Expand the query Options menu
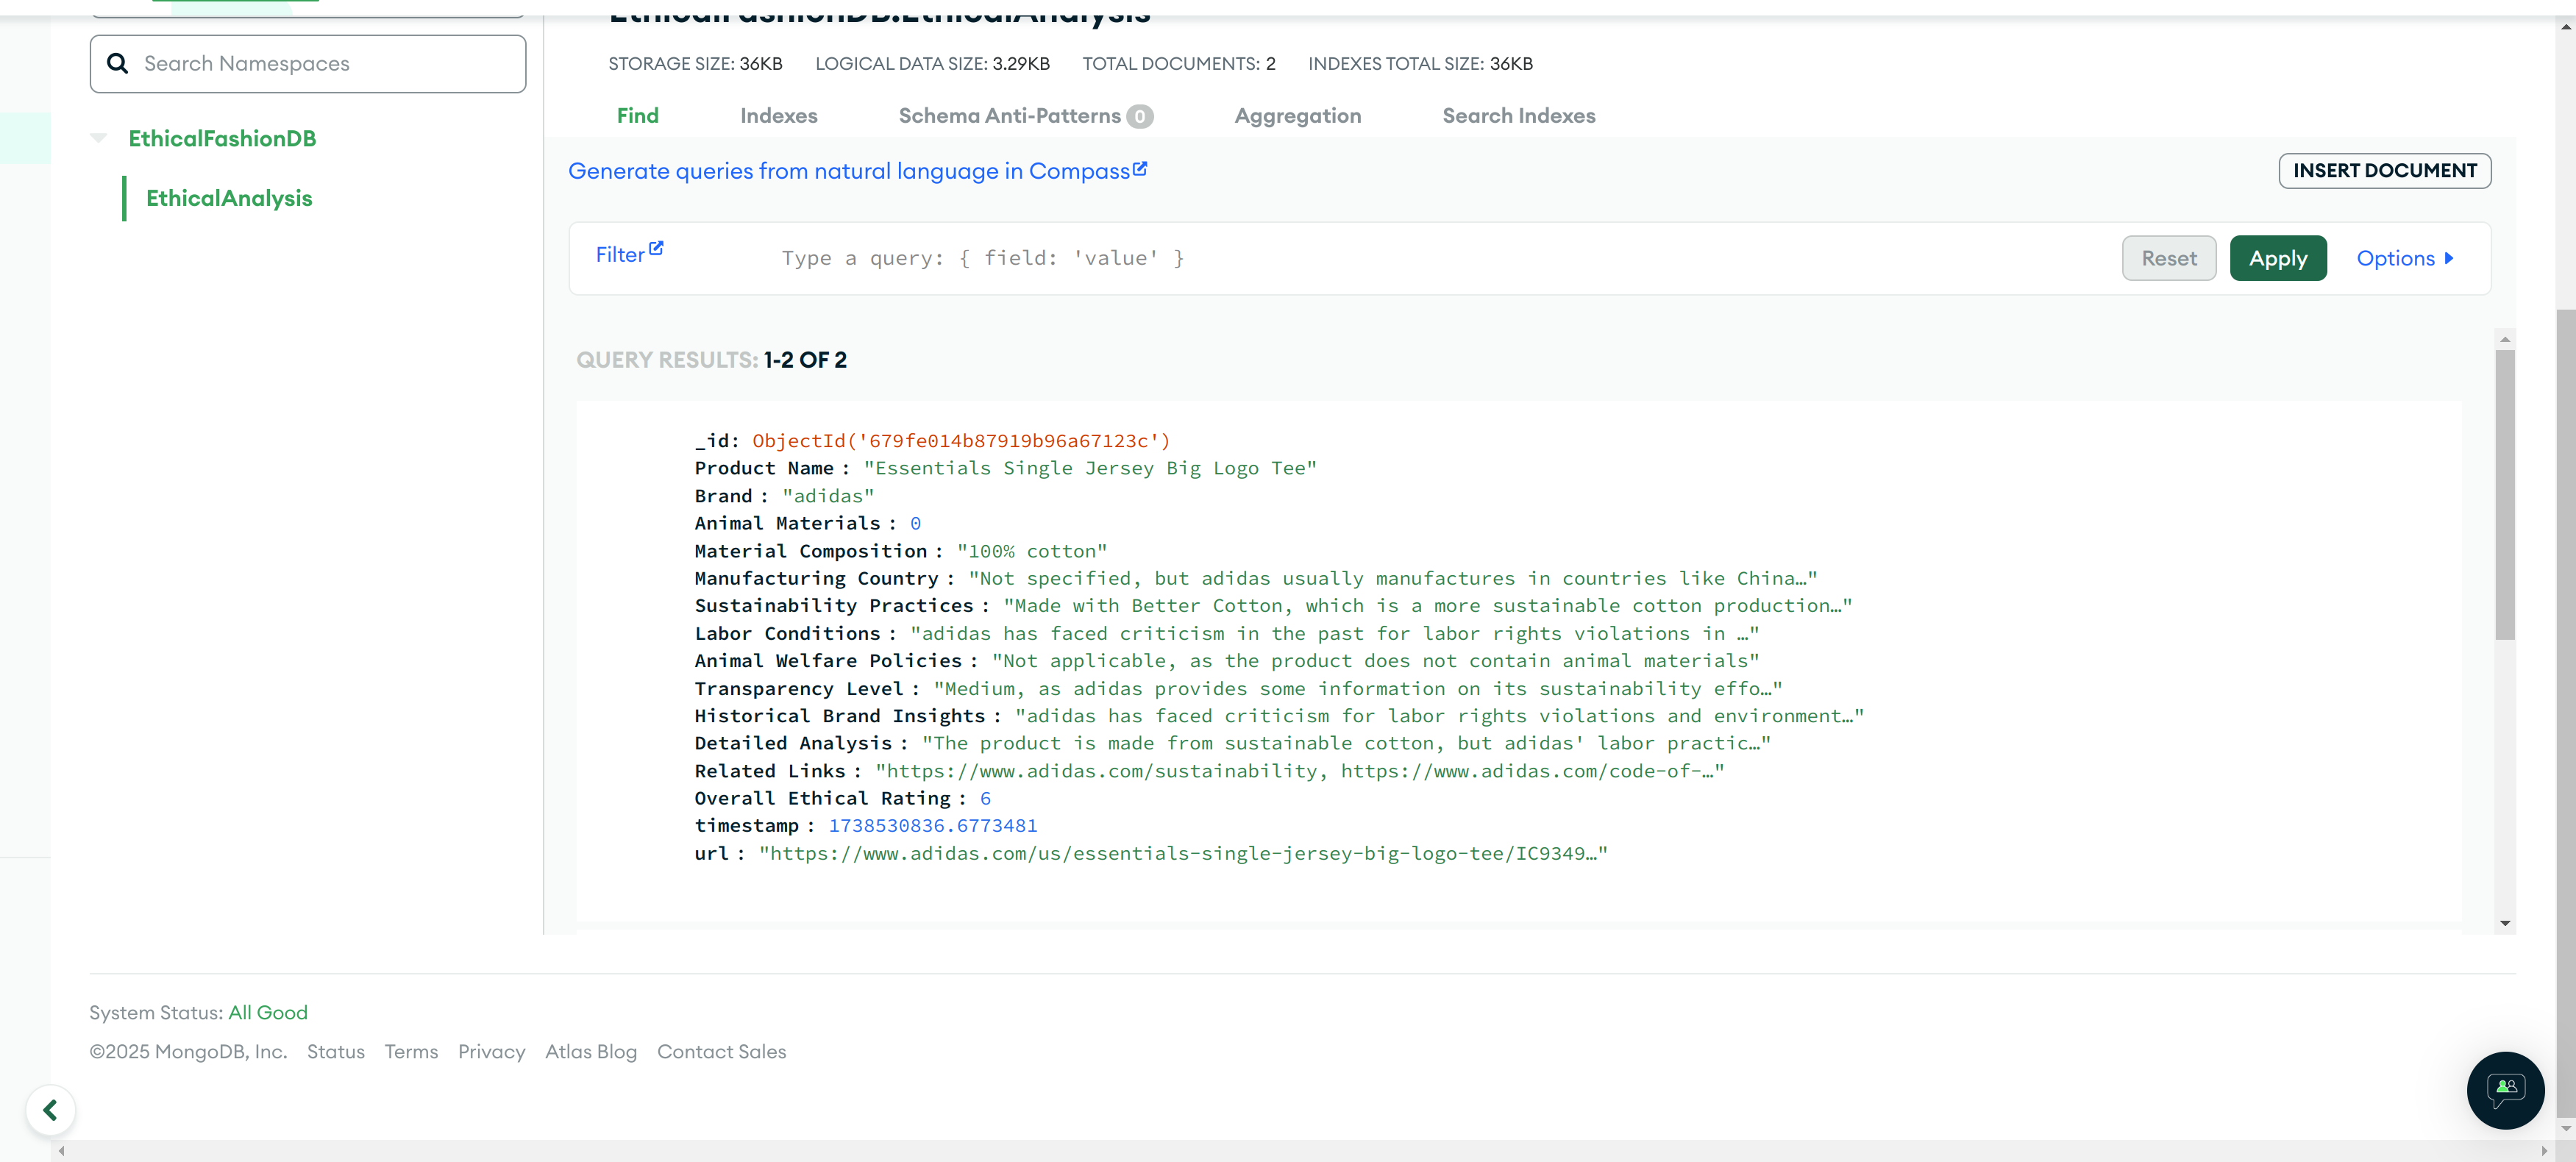The width and height of the screenshot is (2576, 1162). (2404, 258)
